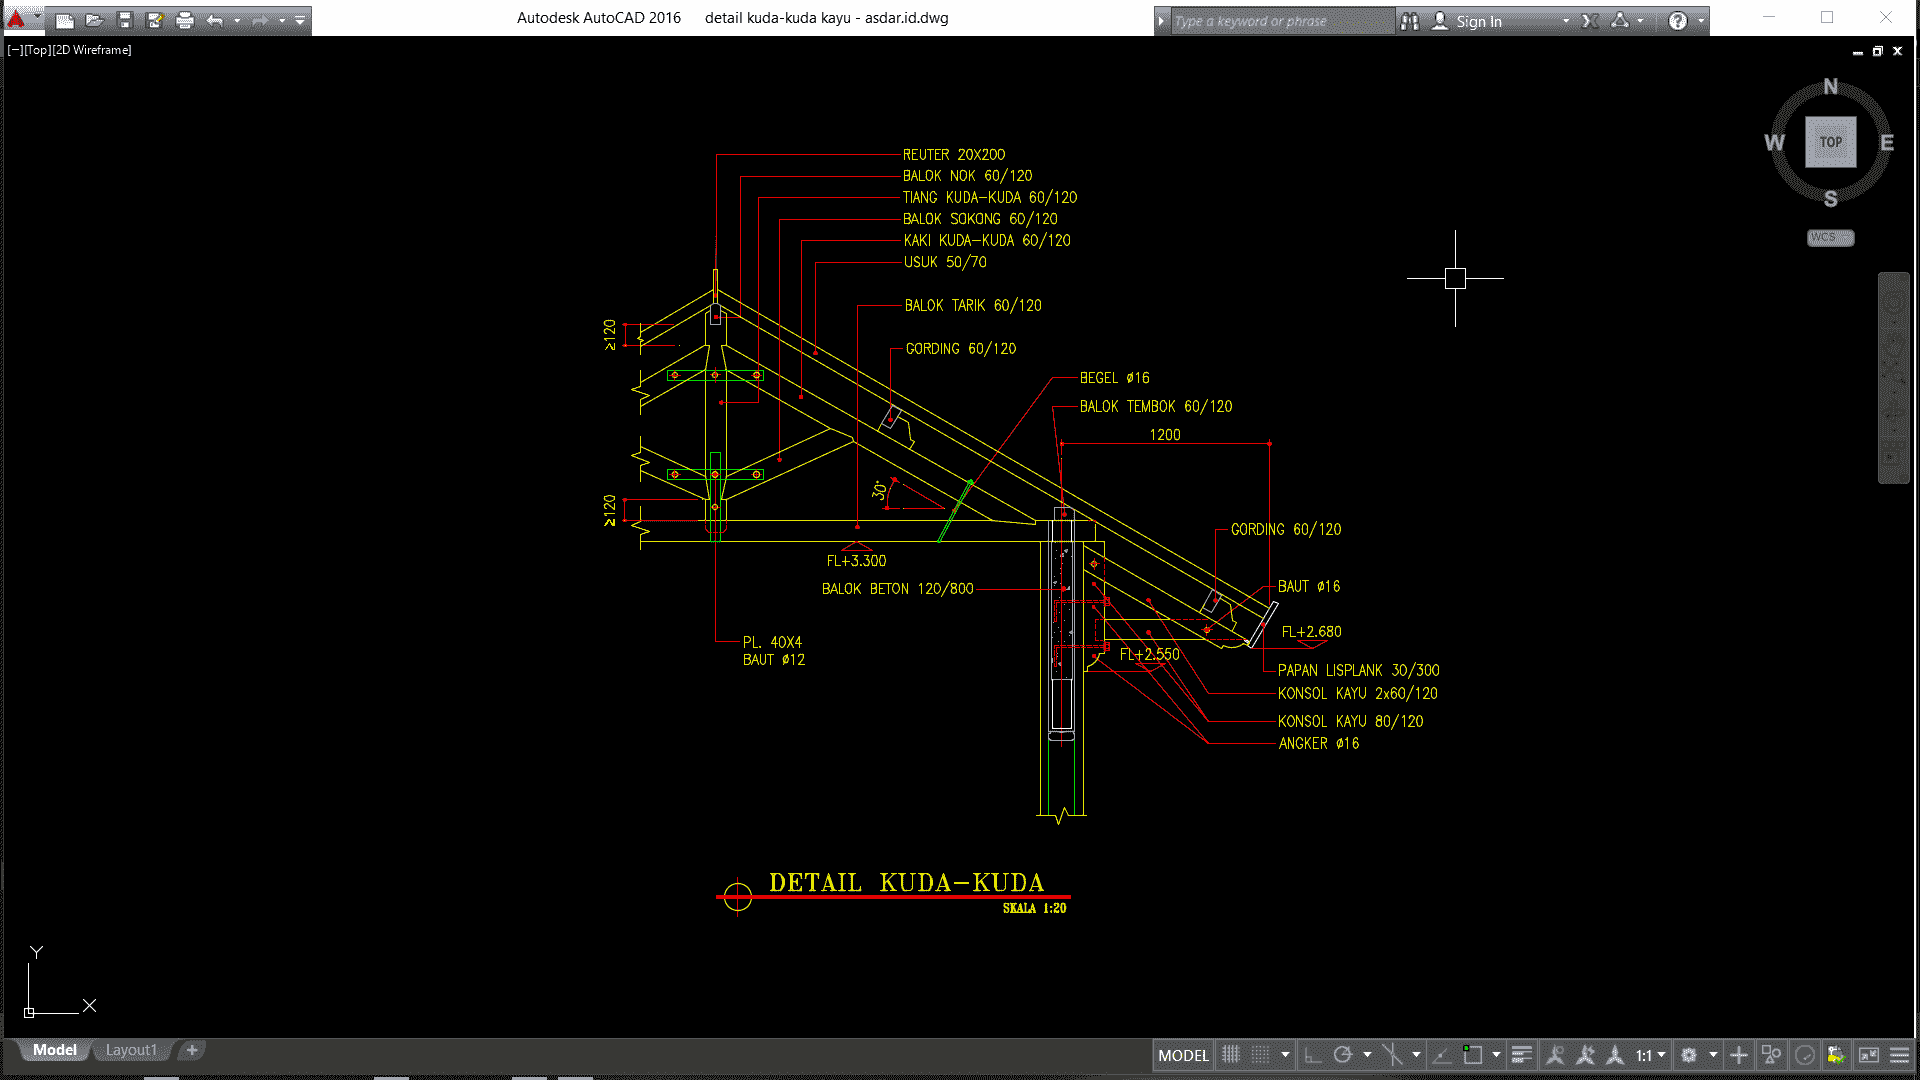Click the E compass direction on ViewCube
This screenshot has width=1920, height=1080.
pos(1887,143)
